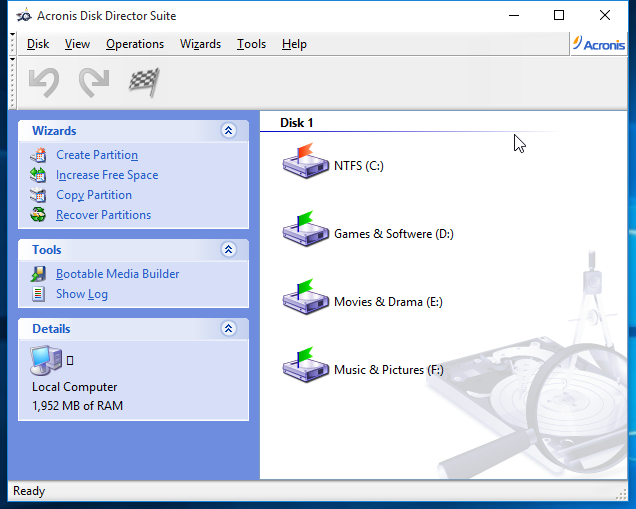
Task: Maximize the Acronis Disk Director window
Action: [559, 15]
